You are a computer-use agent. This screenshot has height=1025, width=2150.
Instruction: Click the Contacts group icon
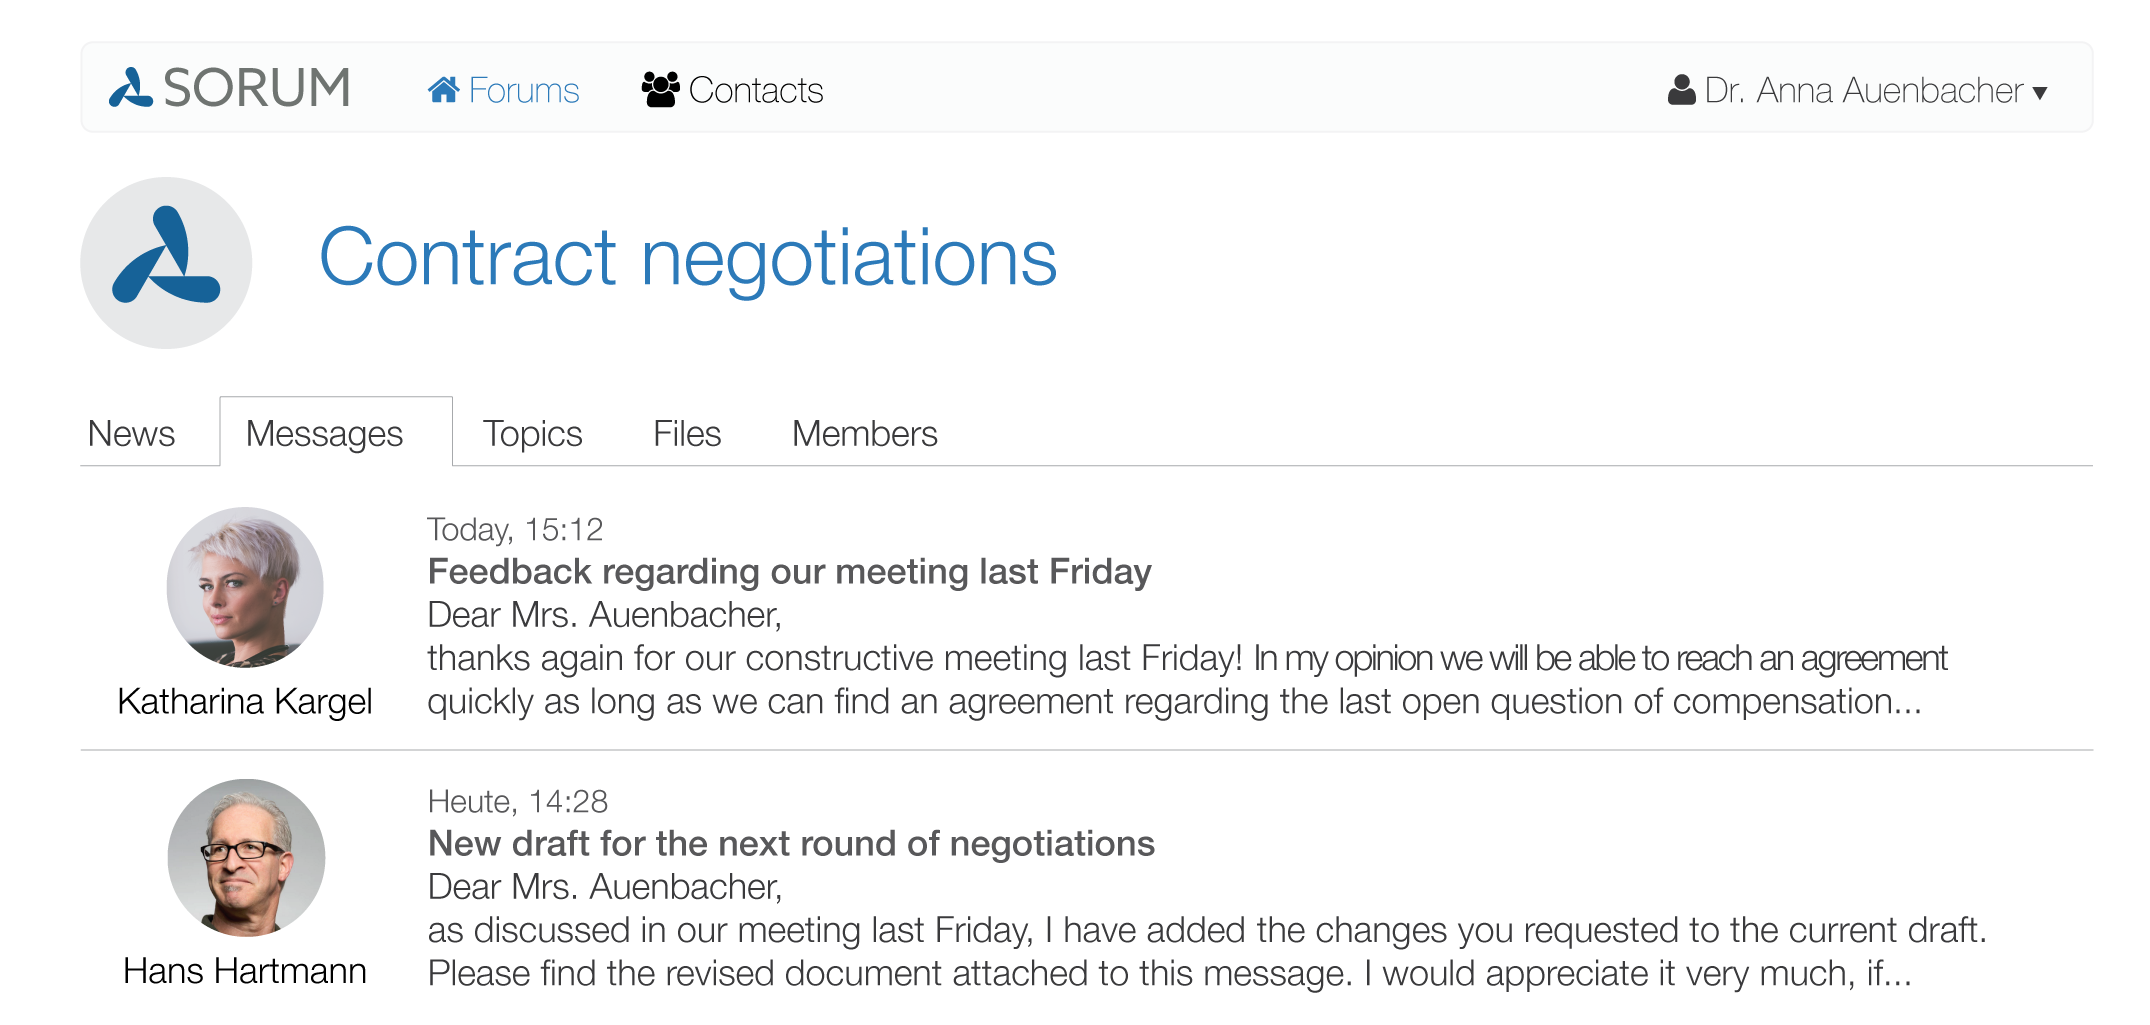coord(660,90)
